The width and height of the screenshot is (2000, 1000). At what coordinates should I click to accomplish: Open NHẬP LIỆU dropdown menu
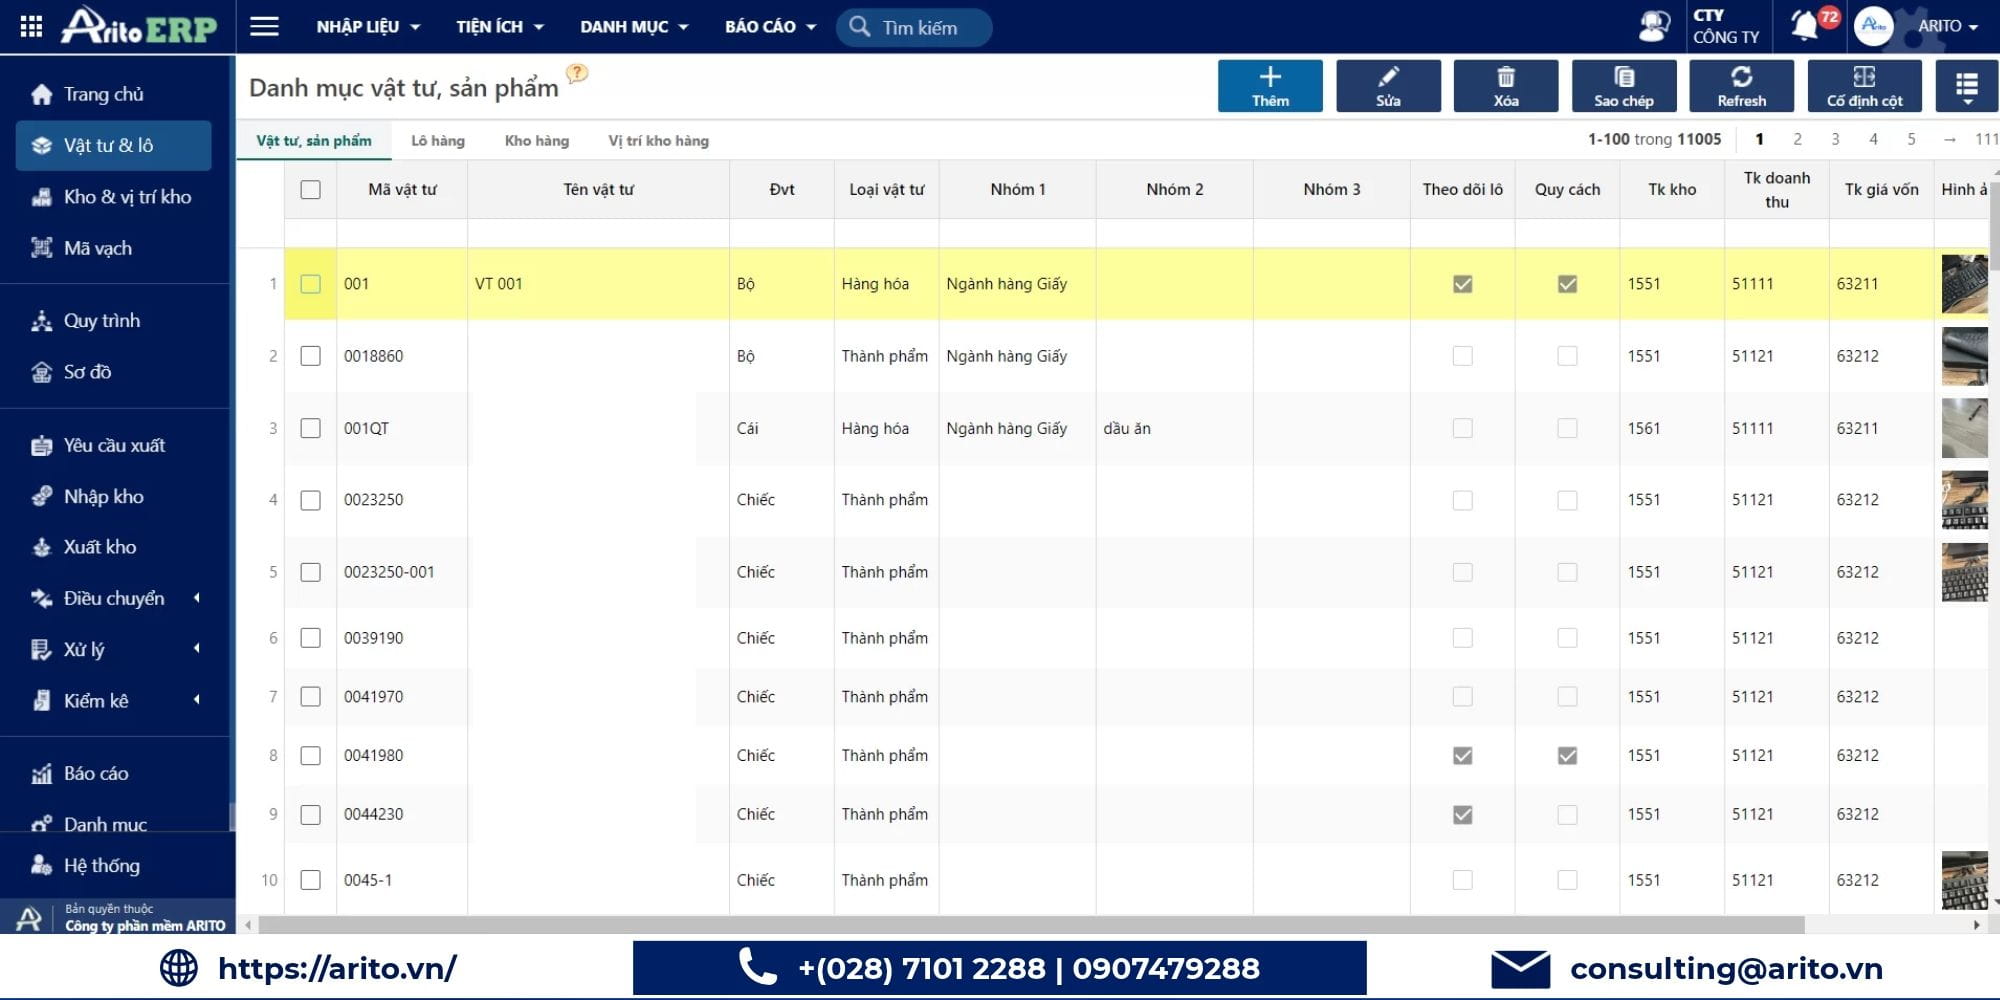click(368, 27)
